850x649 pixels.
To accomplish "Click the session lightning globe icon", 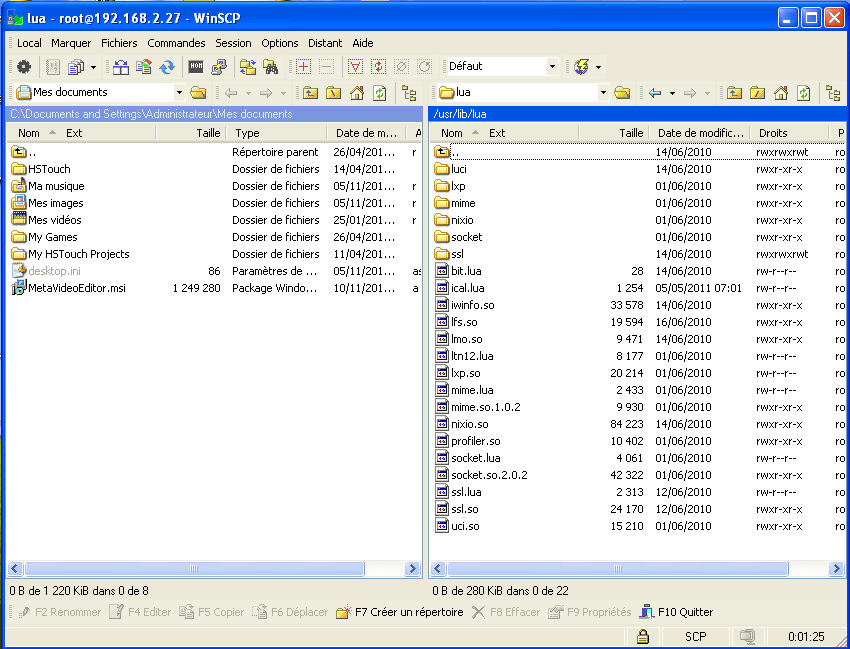I will pyautogui.click(x=582, y=67).
